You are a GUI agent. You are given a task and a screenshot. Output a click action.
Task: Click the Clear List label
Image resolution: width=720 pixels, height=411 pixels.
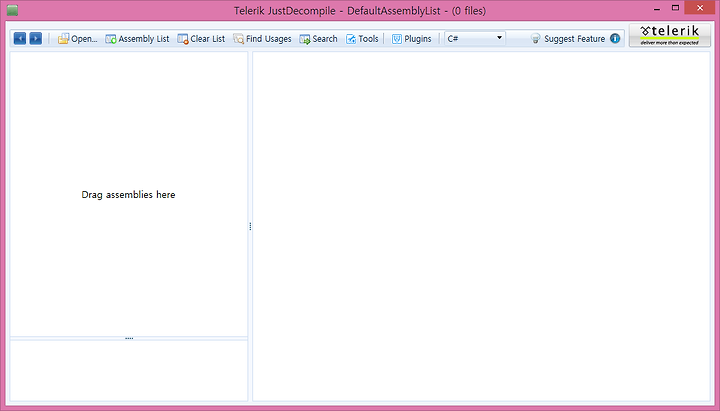coord(208,39)
